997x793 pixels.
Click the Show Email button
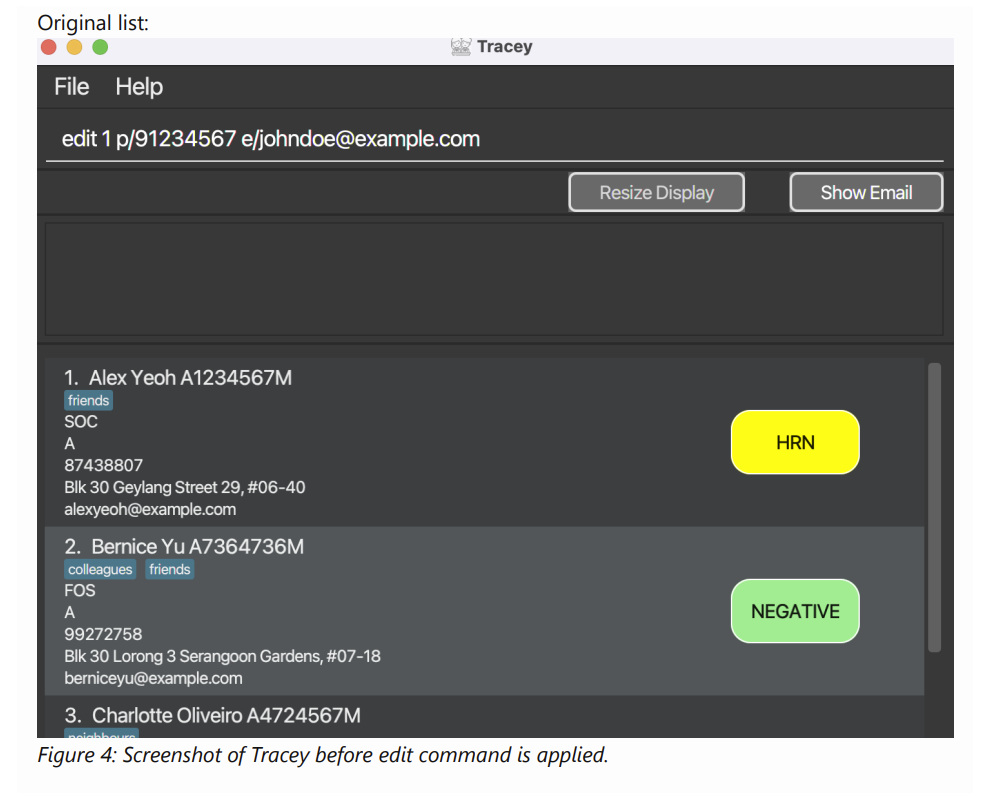(x=866, y=192)
